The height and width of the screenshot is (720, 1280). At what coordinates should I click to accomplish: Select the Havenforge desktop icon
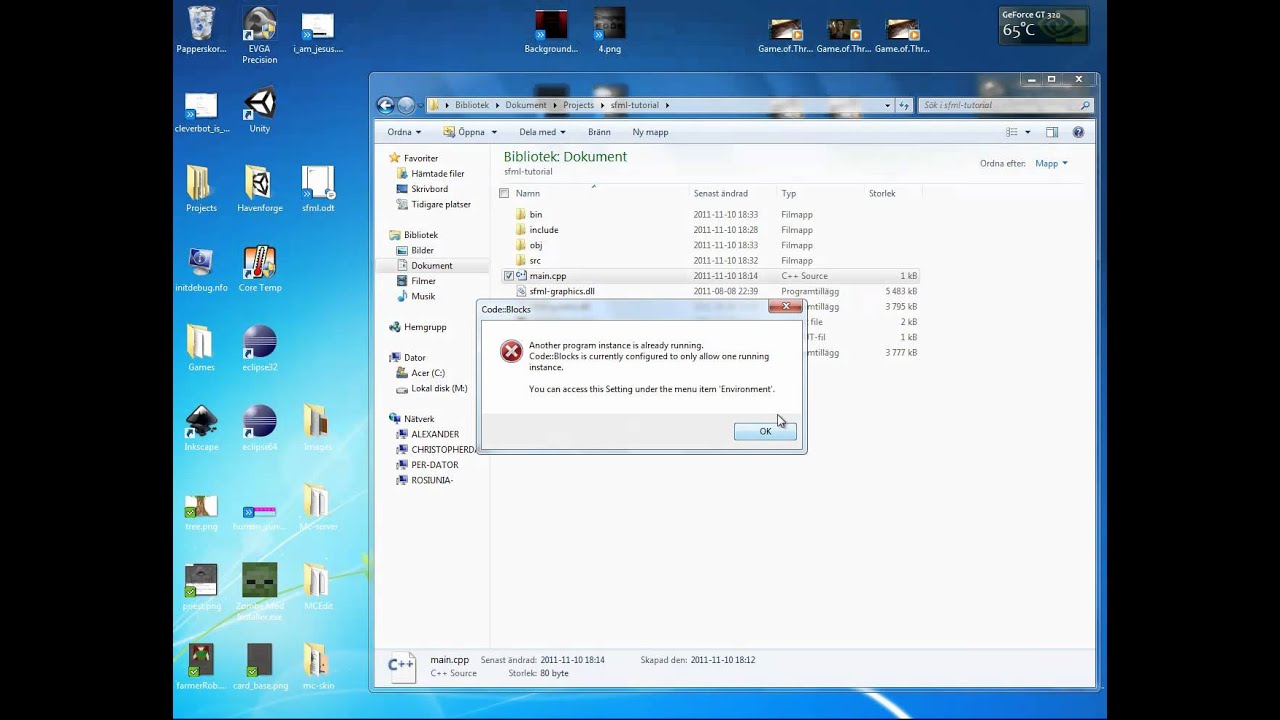click(259, 189)
